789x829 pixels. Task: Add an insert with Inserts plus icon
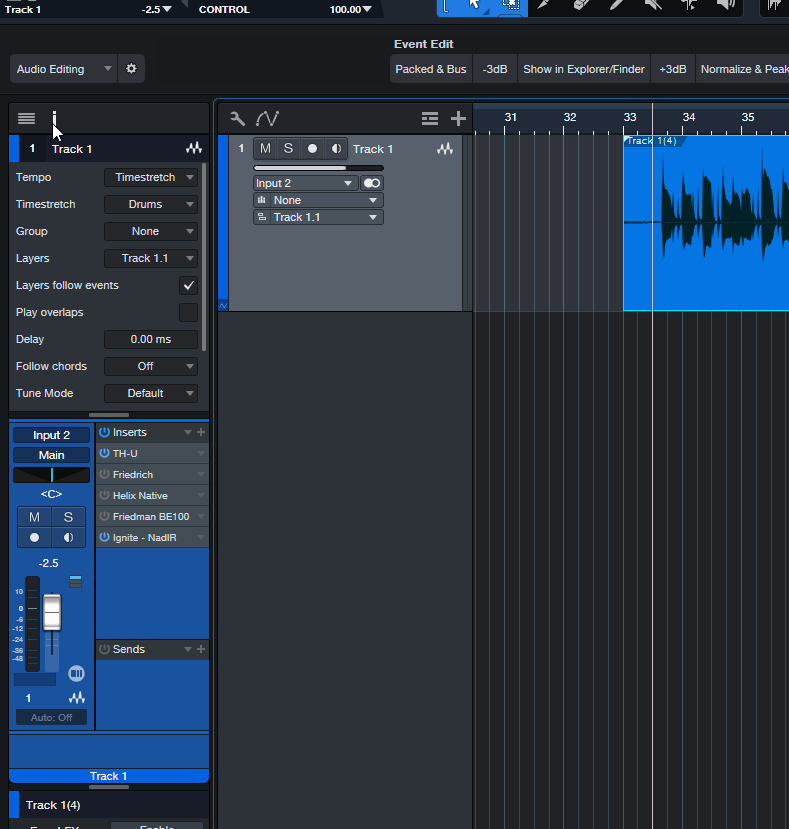tap(201, 433)
